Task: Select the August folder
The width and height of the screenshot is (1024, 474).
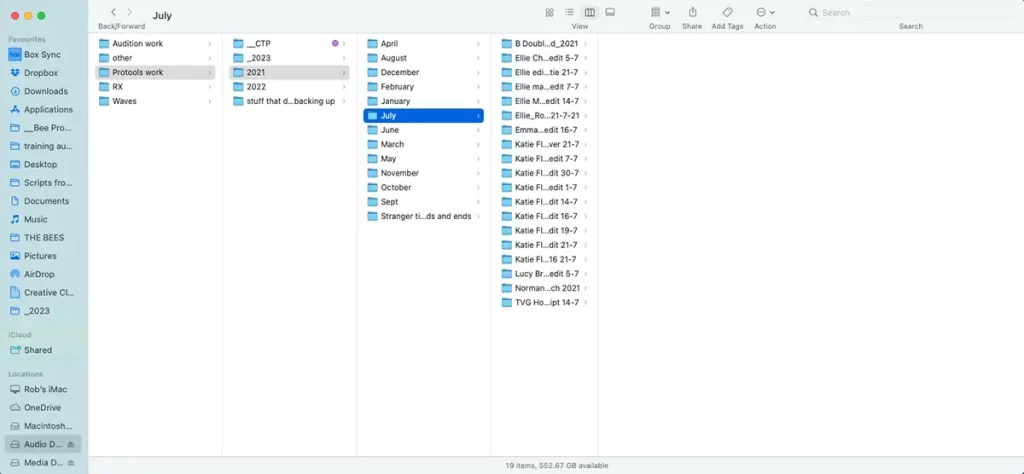Action: [x=393, y=58]
